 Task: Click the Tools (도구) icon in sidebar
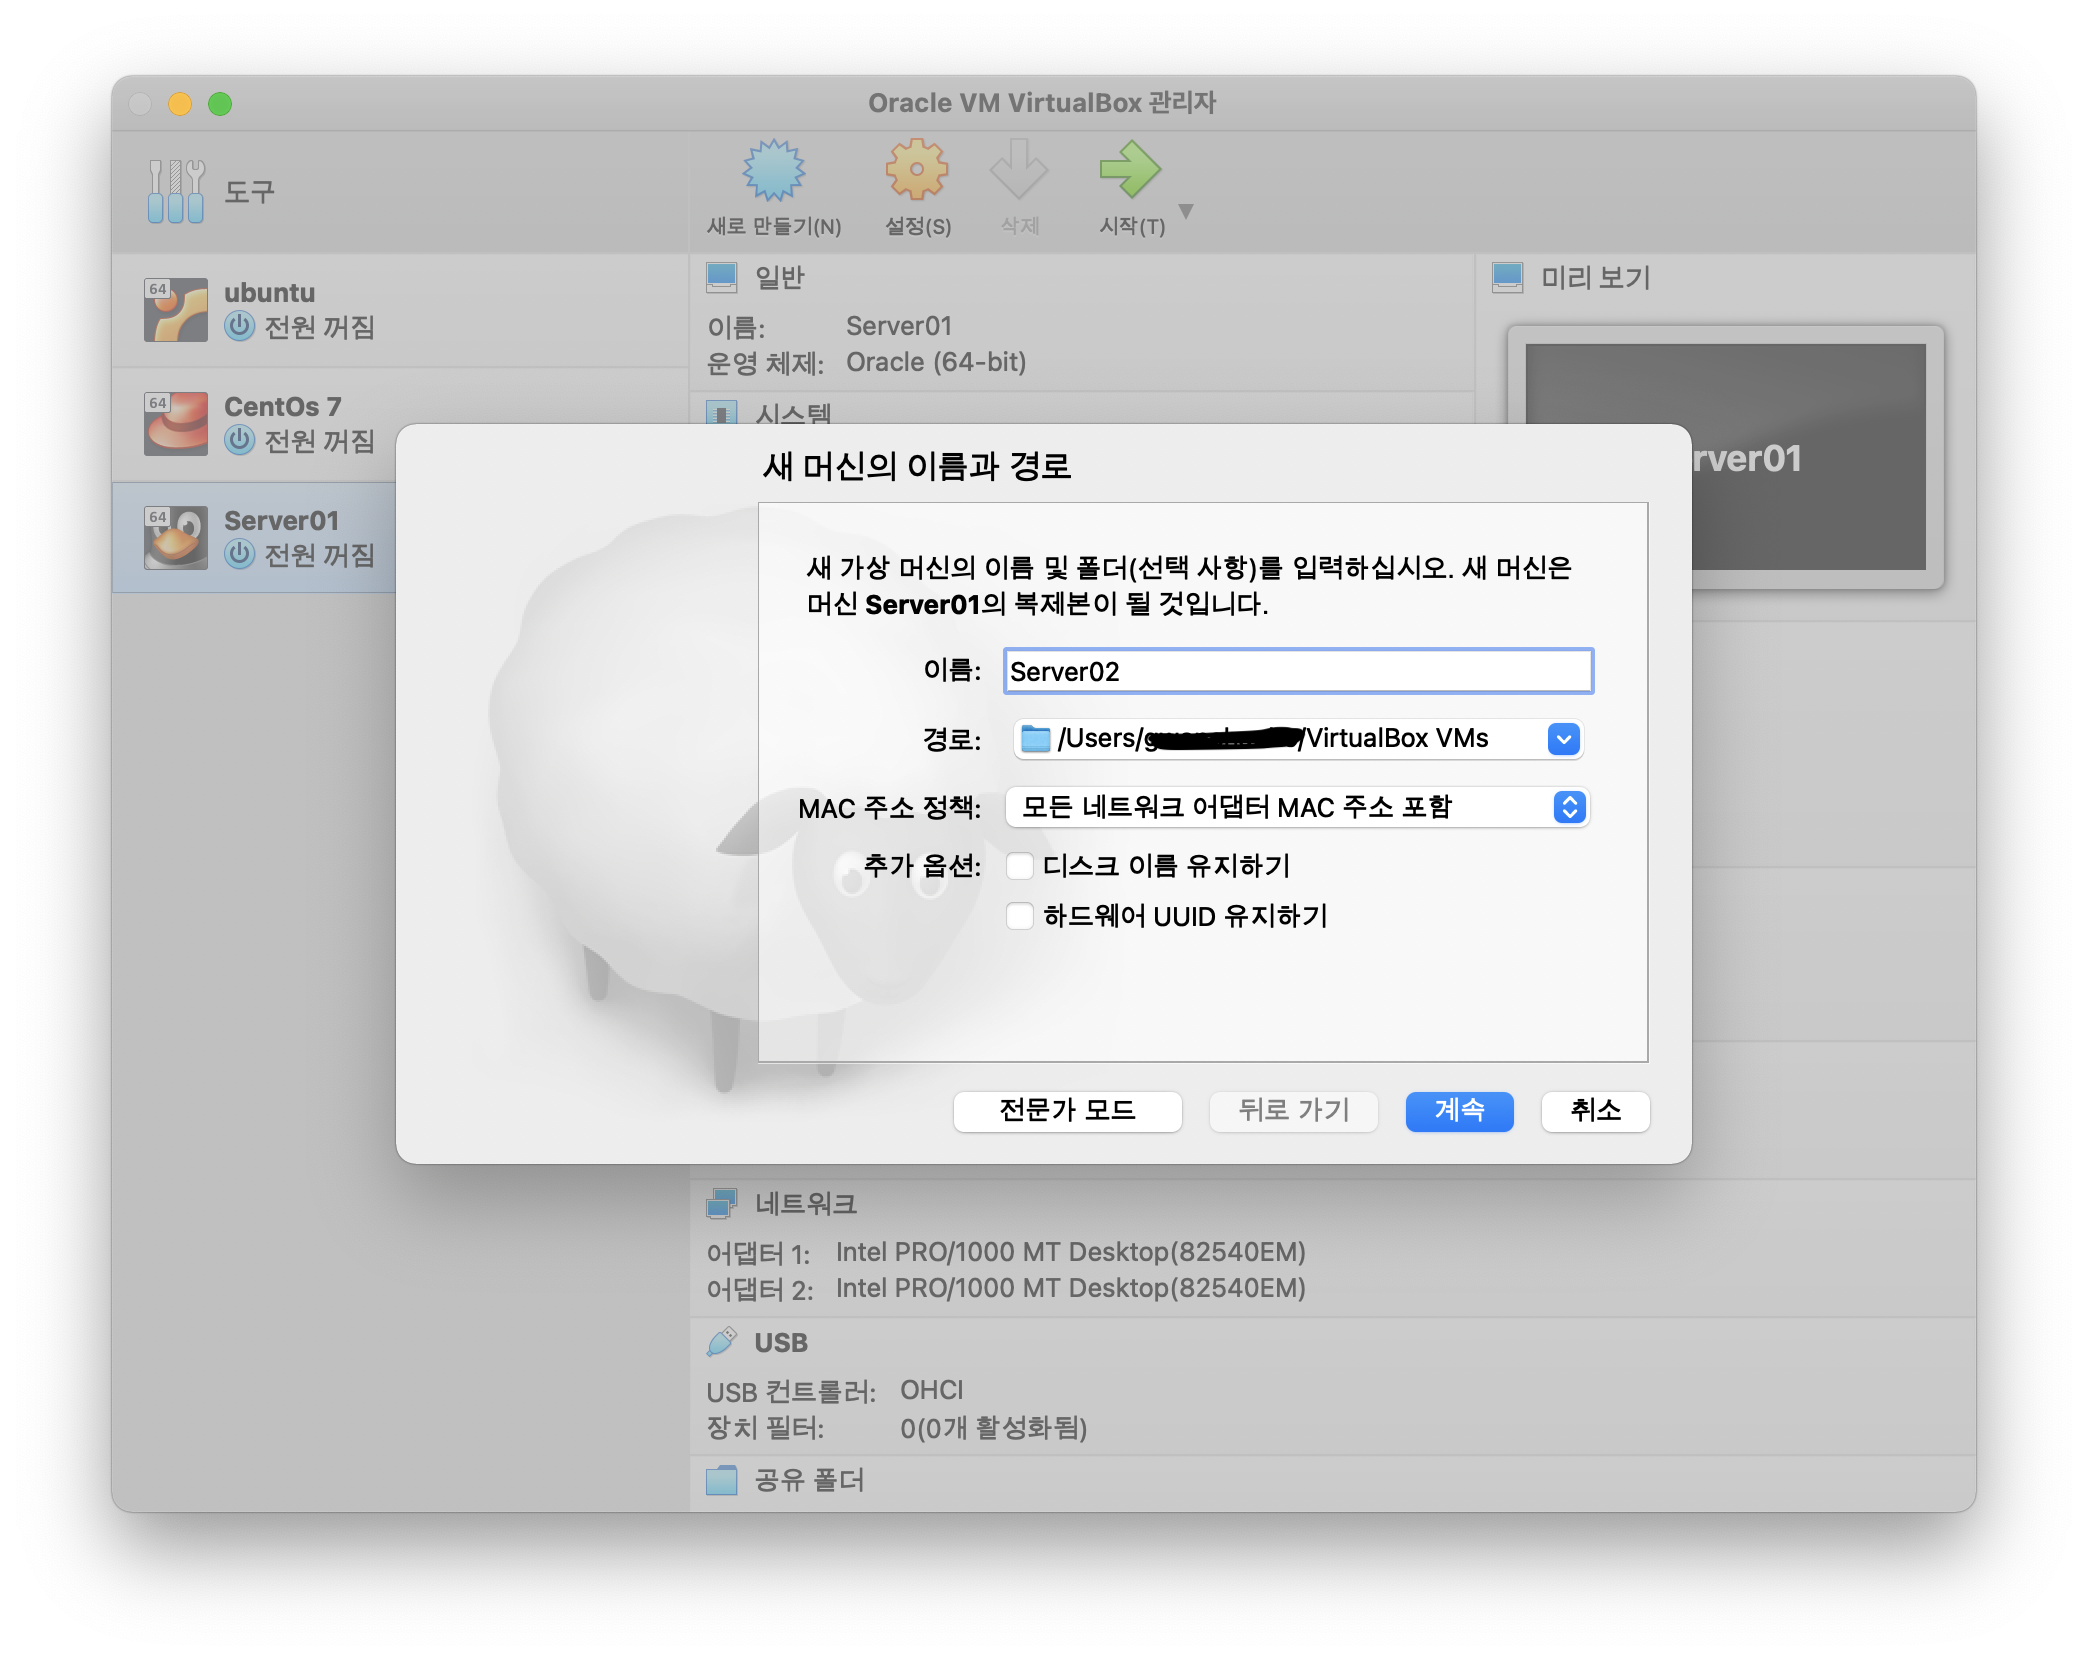(x=176, y=191)
